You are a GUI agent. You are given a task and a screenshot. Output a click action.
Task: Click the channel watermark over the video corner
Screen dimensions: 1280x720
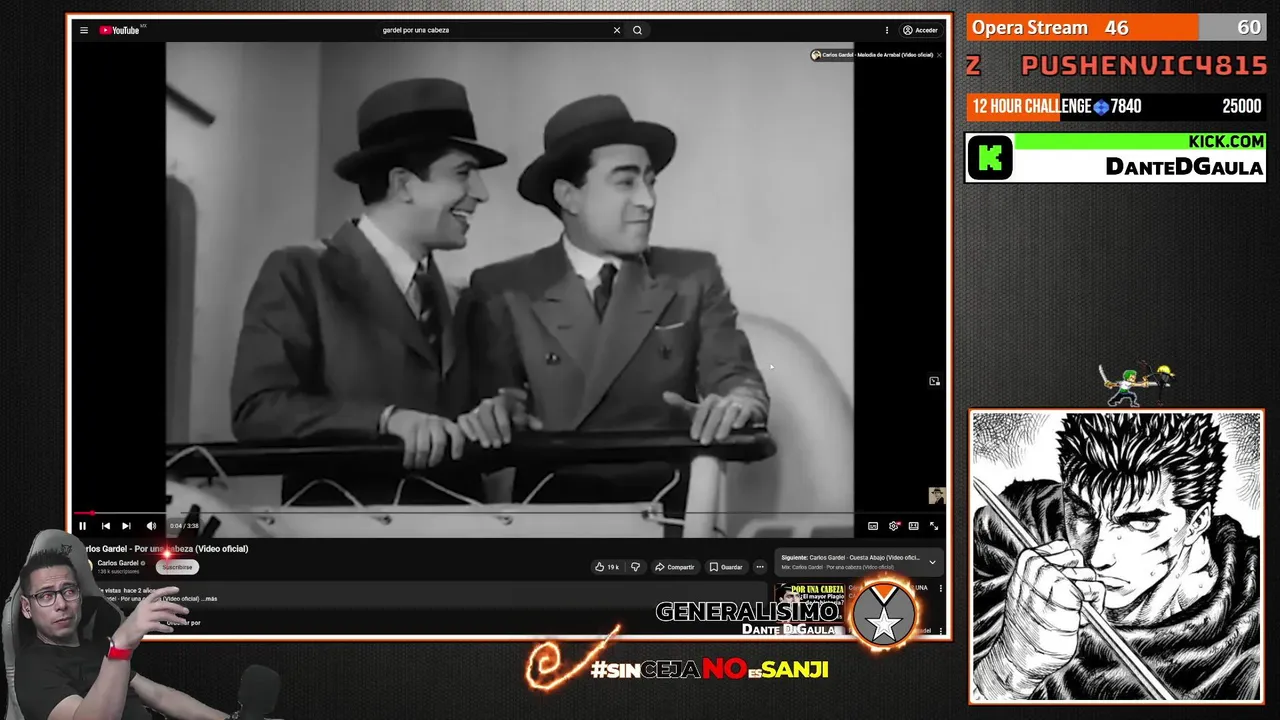click(937, 495)
